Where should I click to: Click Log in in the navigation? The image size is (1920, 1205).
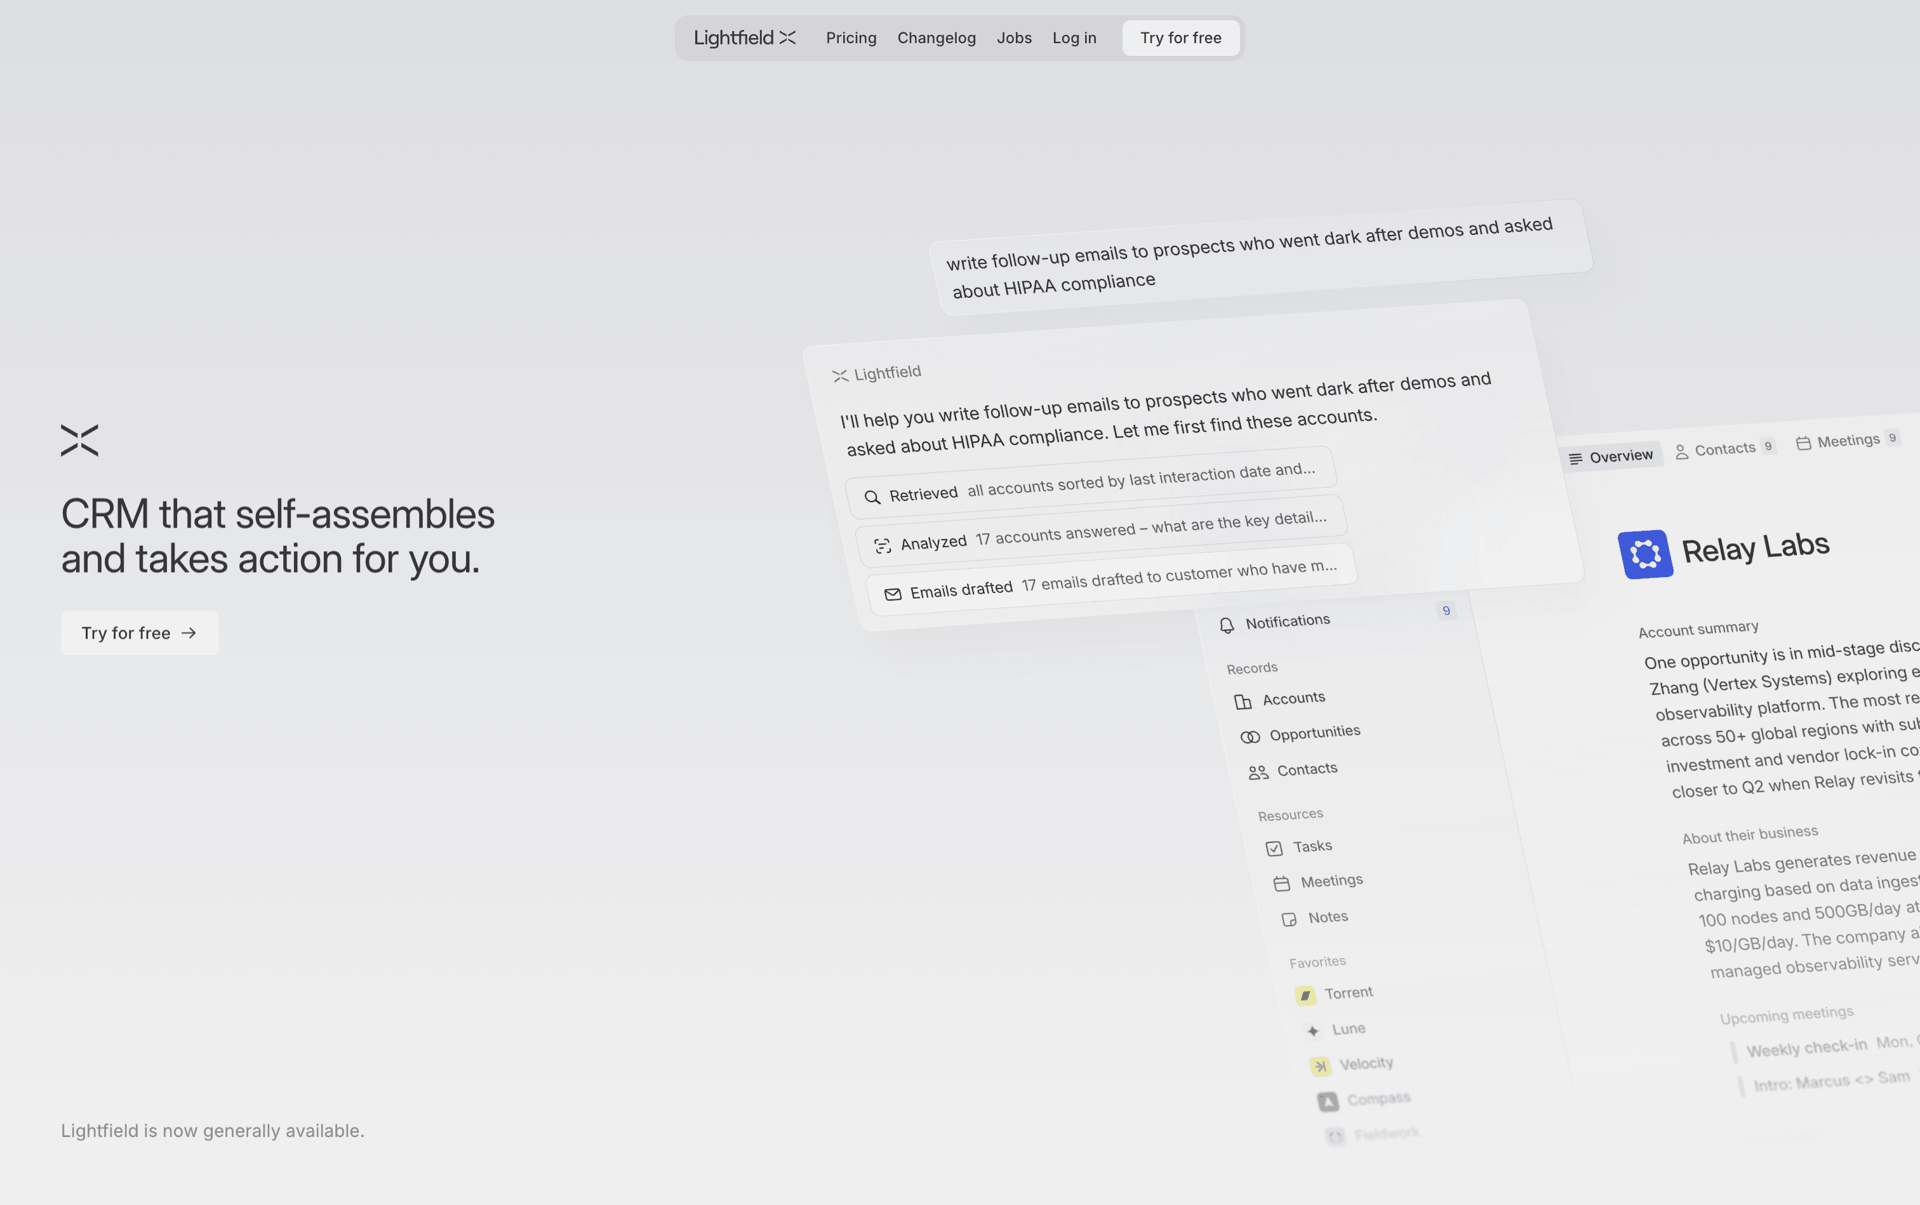[x=1074, y=38]
